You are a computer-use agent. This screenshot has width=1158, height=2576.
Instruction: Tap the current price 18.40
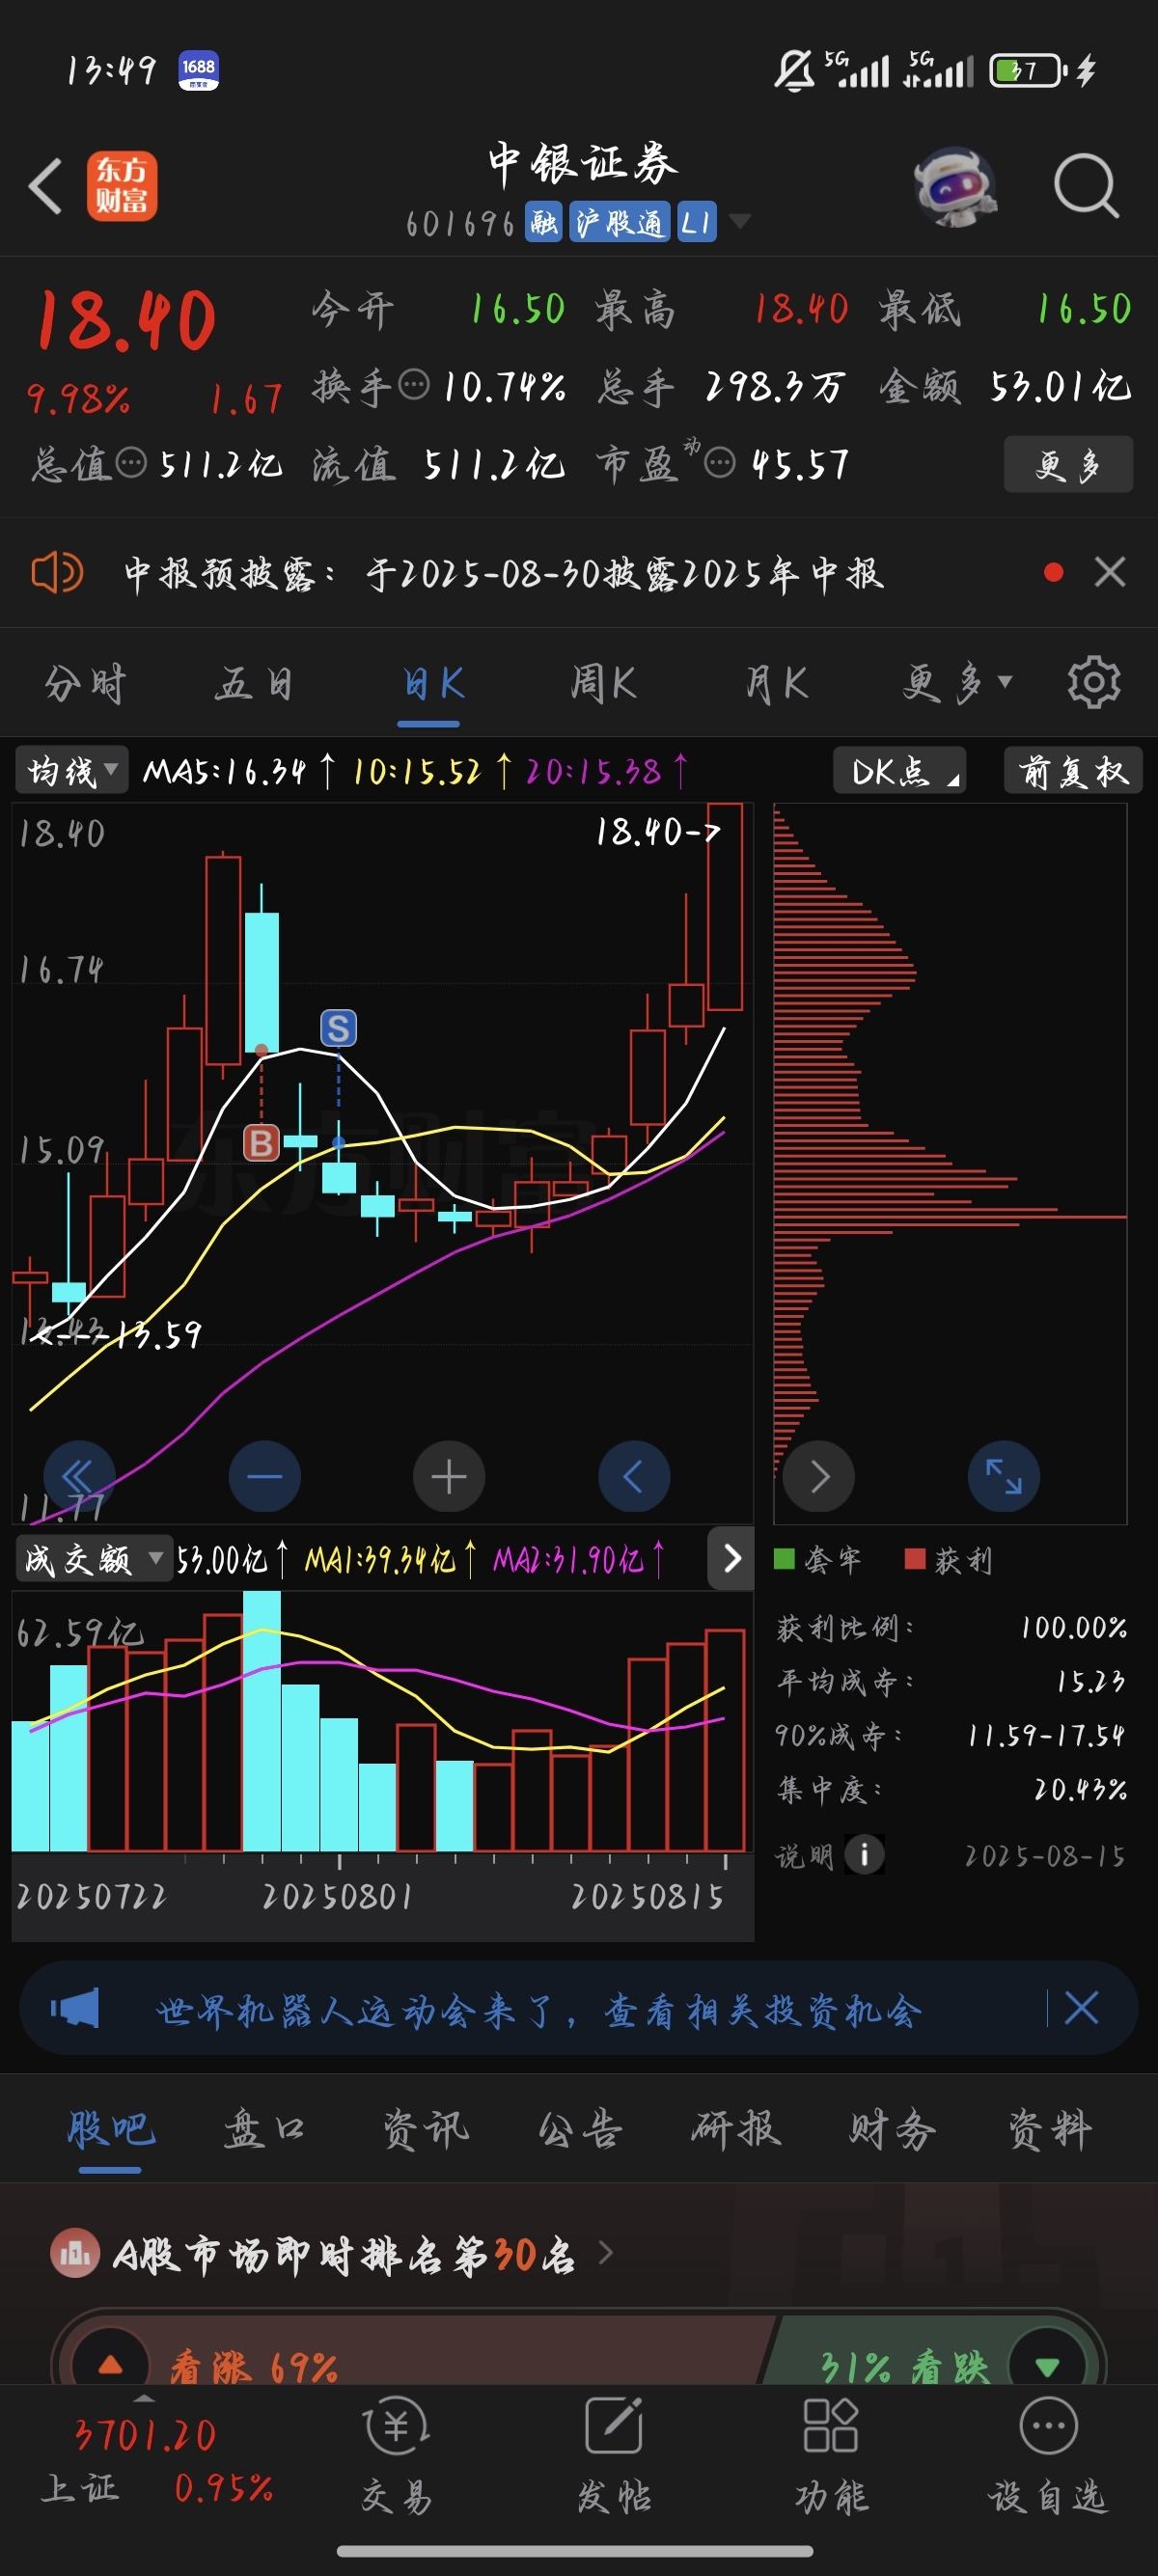pos(126,320)
